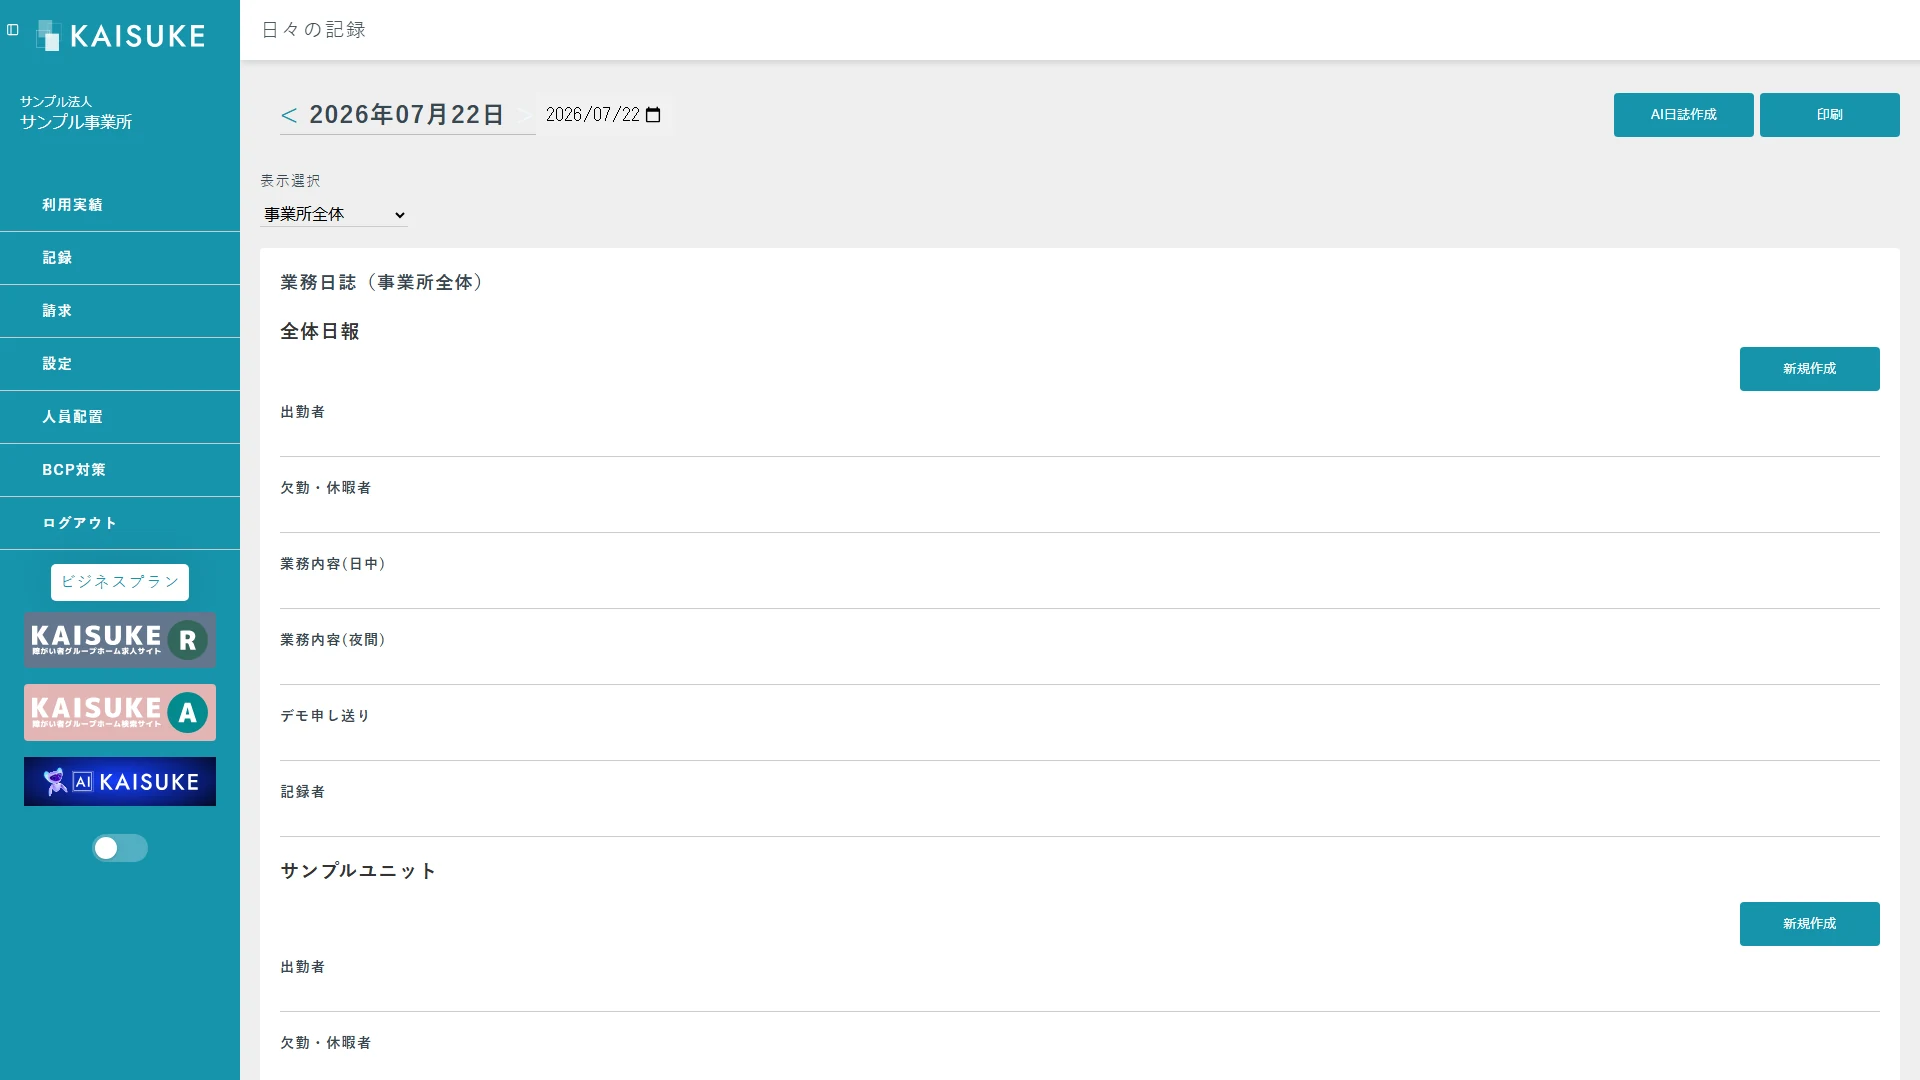Open the 設定 menu item
The image size is (1920, 1080).
click(120, 364)
